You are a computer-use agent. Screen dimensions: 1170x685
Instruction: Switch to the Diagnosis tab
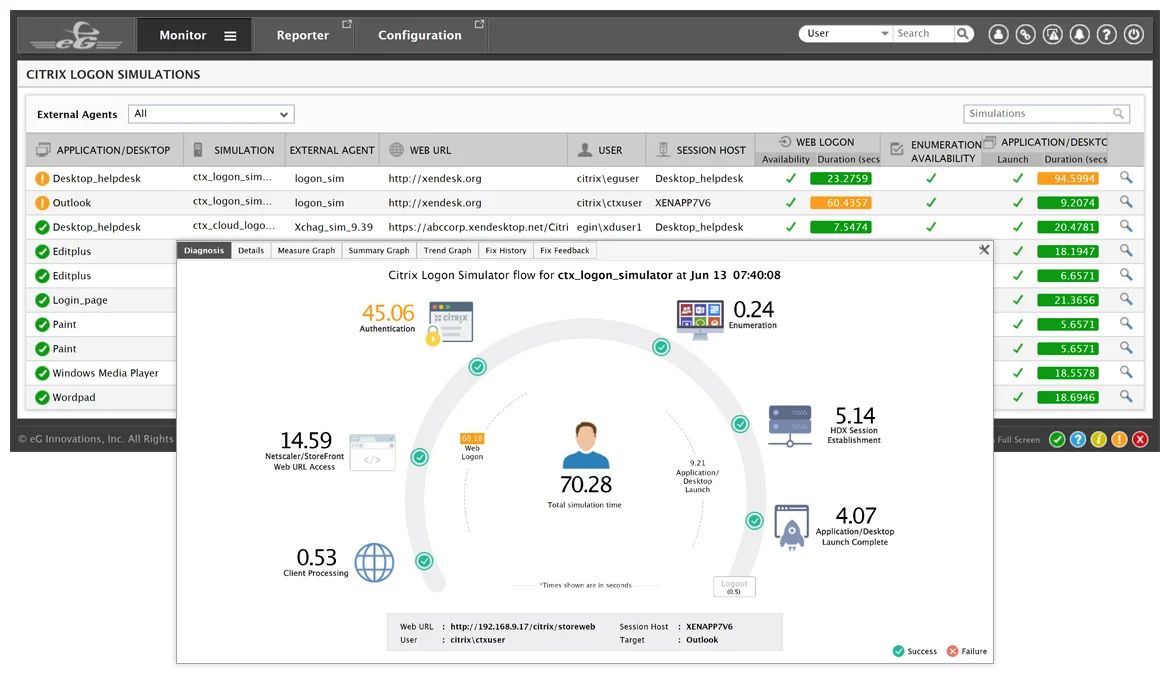204,251
